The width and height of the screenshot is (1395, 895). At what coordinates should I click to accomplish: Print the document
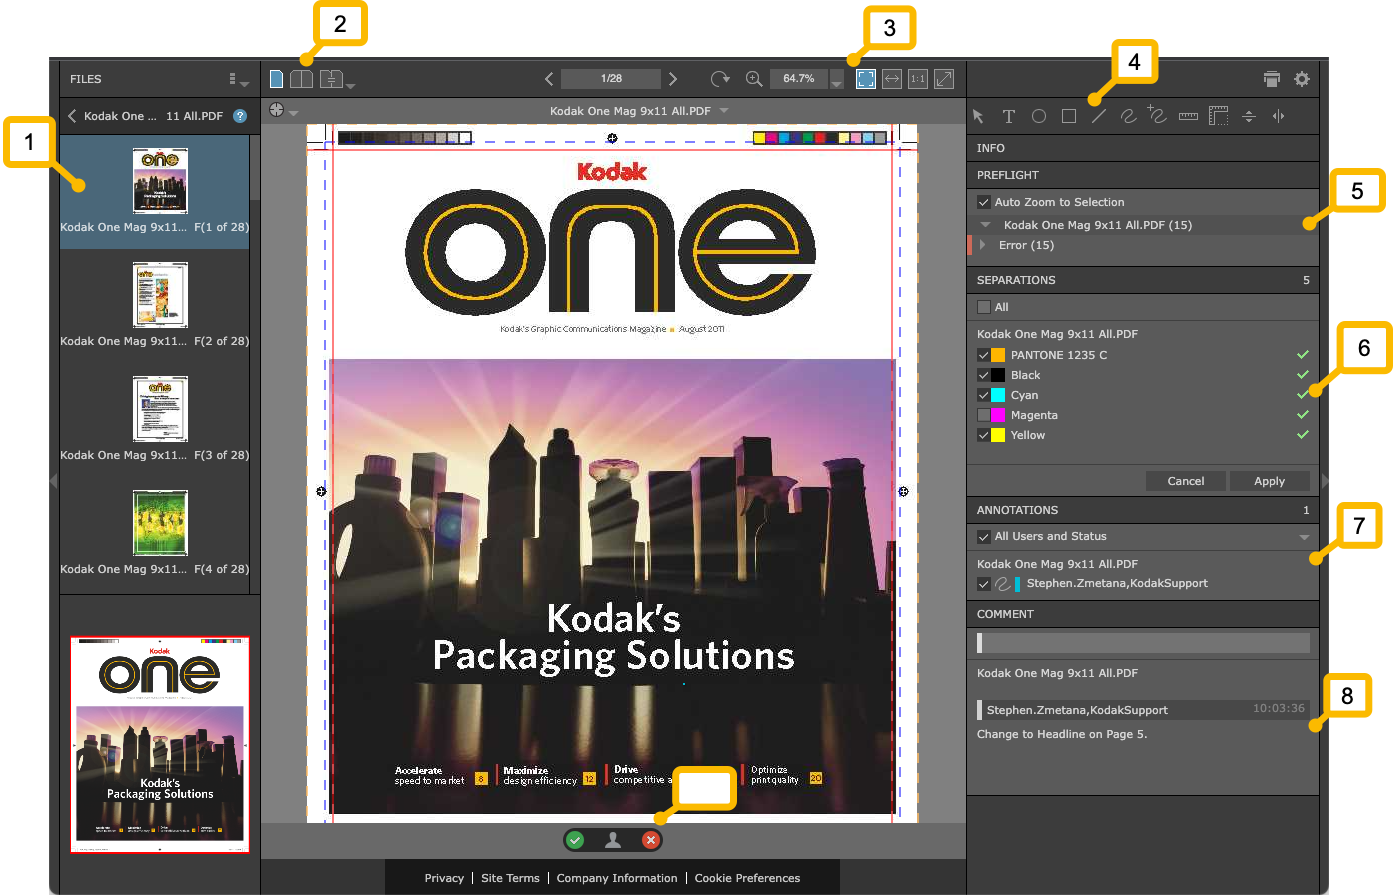click(x=1272, y=79)
